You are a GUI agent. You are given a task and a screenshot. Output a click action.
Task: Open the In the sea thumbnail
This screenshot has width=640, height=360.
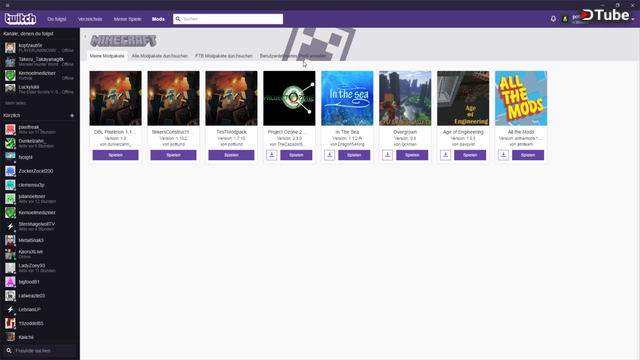point(347,98)
